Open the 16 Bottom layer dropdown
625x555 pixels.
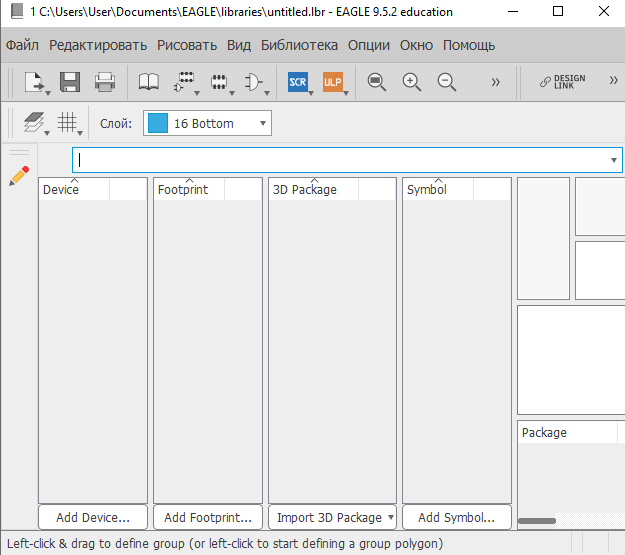click(207, 123)
